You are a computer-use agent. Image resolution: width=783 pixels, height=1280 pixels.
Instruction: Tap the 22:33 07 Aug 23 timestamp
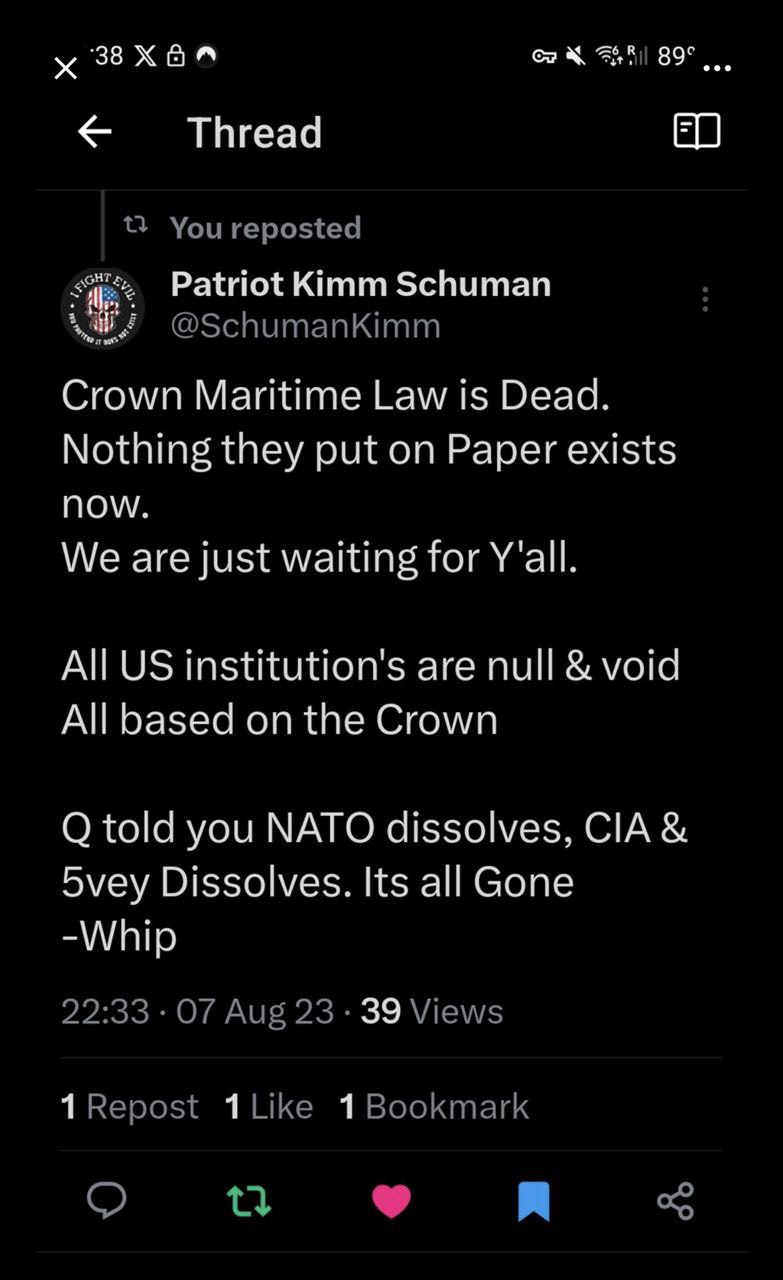[x=197, y=1011]
